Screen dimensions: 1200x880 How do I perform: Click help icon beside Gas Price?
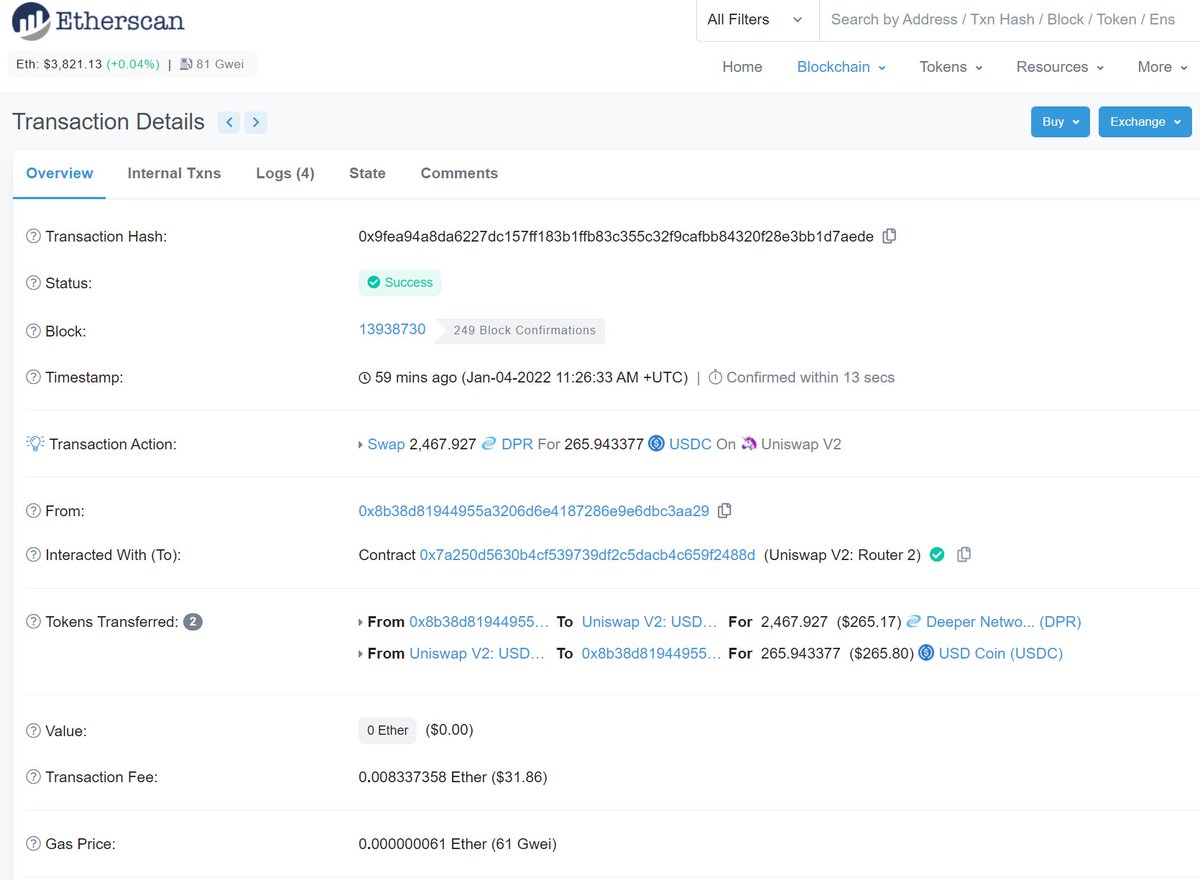(34, 844)
